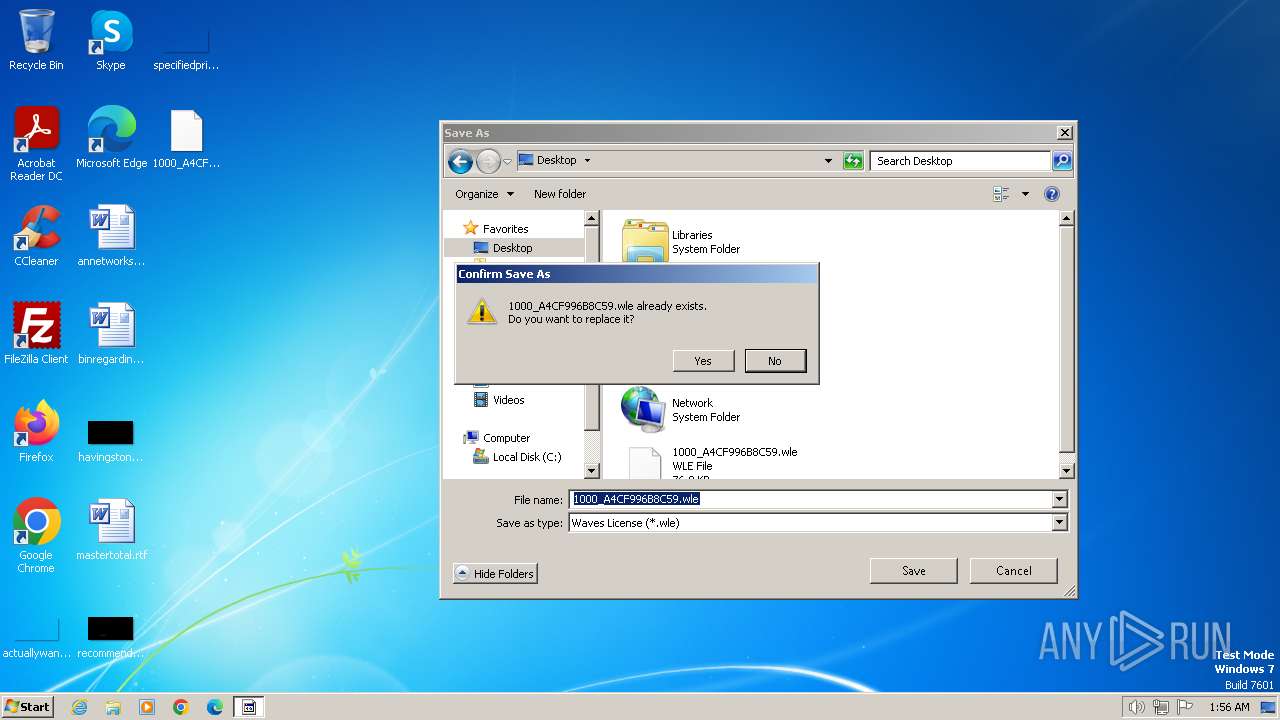Open Microsoft Edge desktop shortcut

click(111, 138)
